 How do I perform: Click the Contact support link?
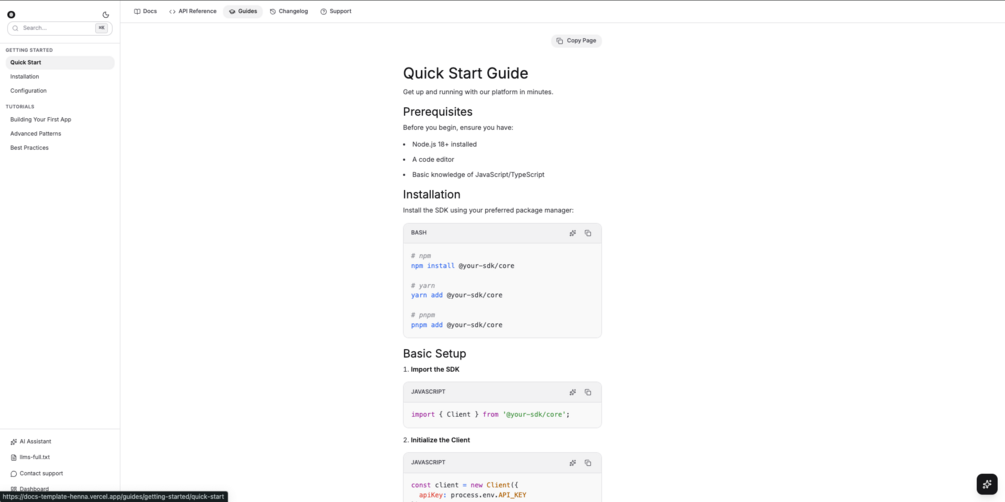[x=41, y=473]
